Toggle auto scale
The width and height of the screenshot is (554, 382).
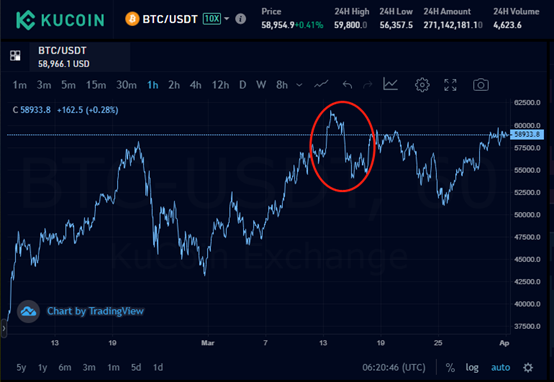(500, 368)
